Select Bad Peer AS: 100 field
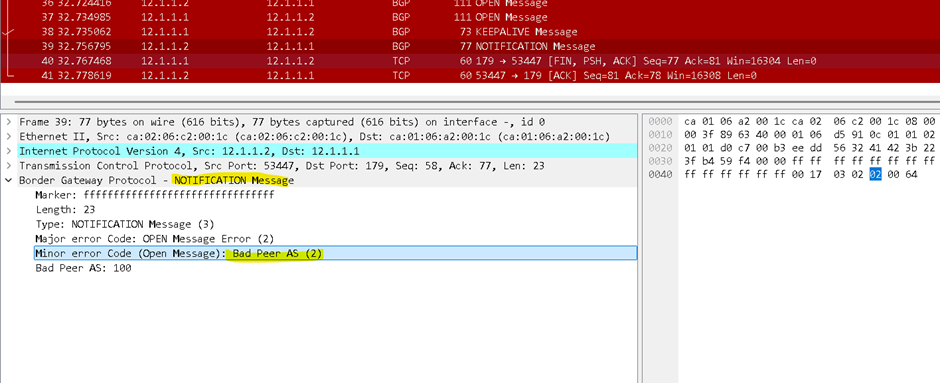The height and width of the screenshot is (383, 940). pyautogui.click(x=83, y=268)
